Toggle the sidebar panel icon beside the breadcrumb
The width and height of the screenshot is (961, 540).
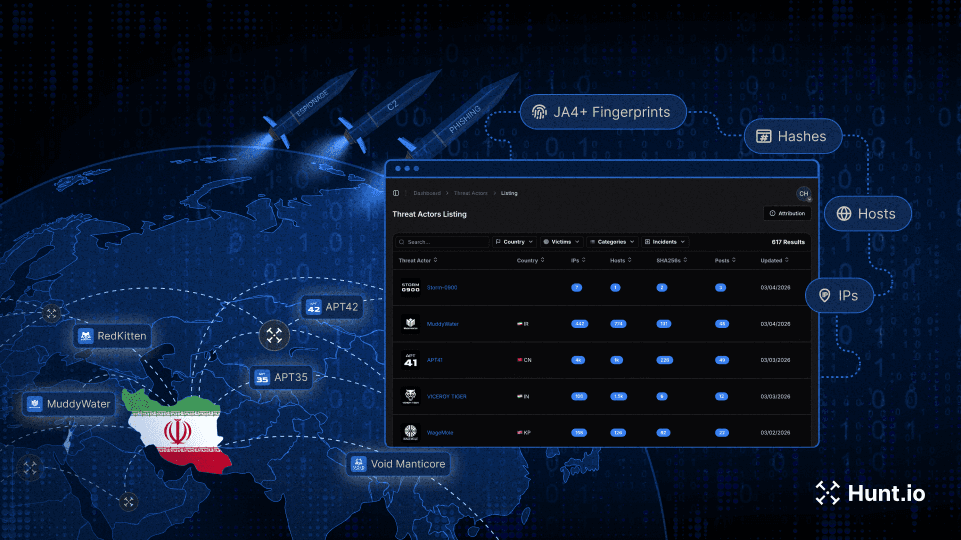[x=396, y=193]
